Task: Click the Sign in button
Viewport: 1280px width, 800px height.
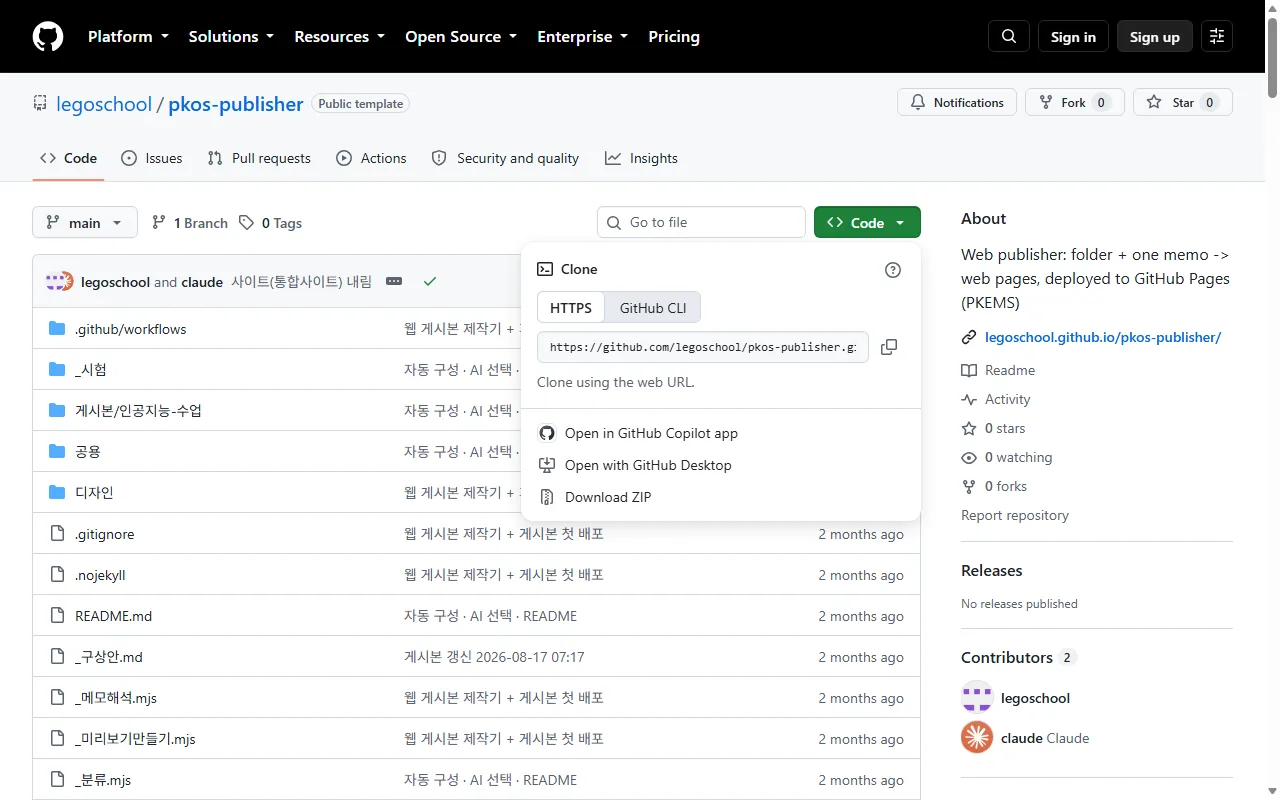Action: coord(1073,37)
